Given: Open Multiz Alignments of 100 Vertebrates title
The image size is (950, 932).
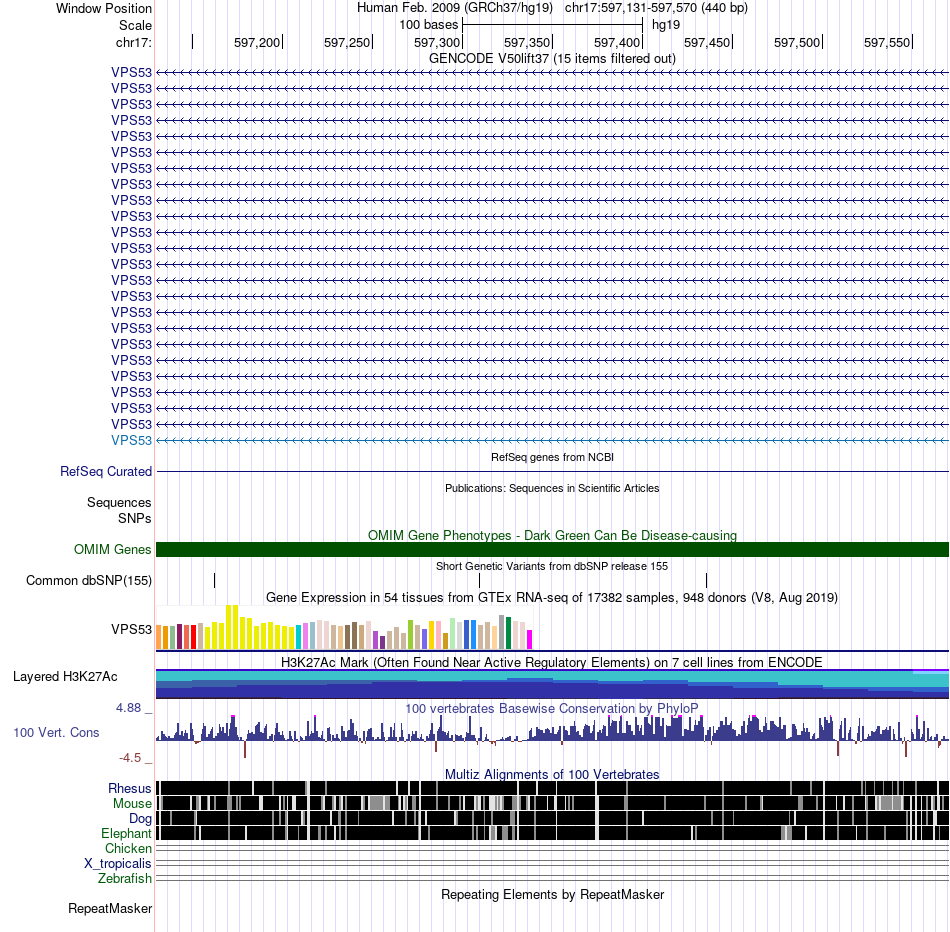Looking at the screenshot, I should 552,774.
